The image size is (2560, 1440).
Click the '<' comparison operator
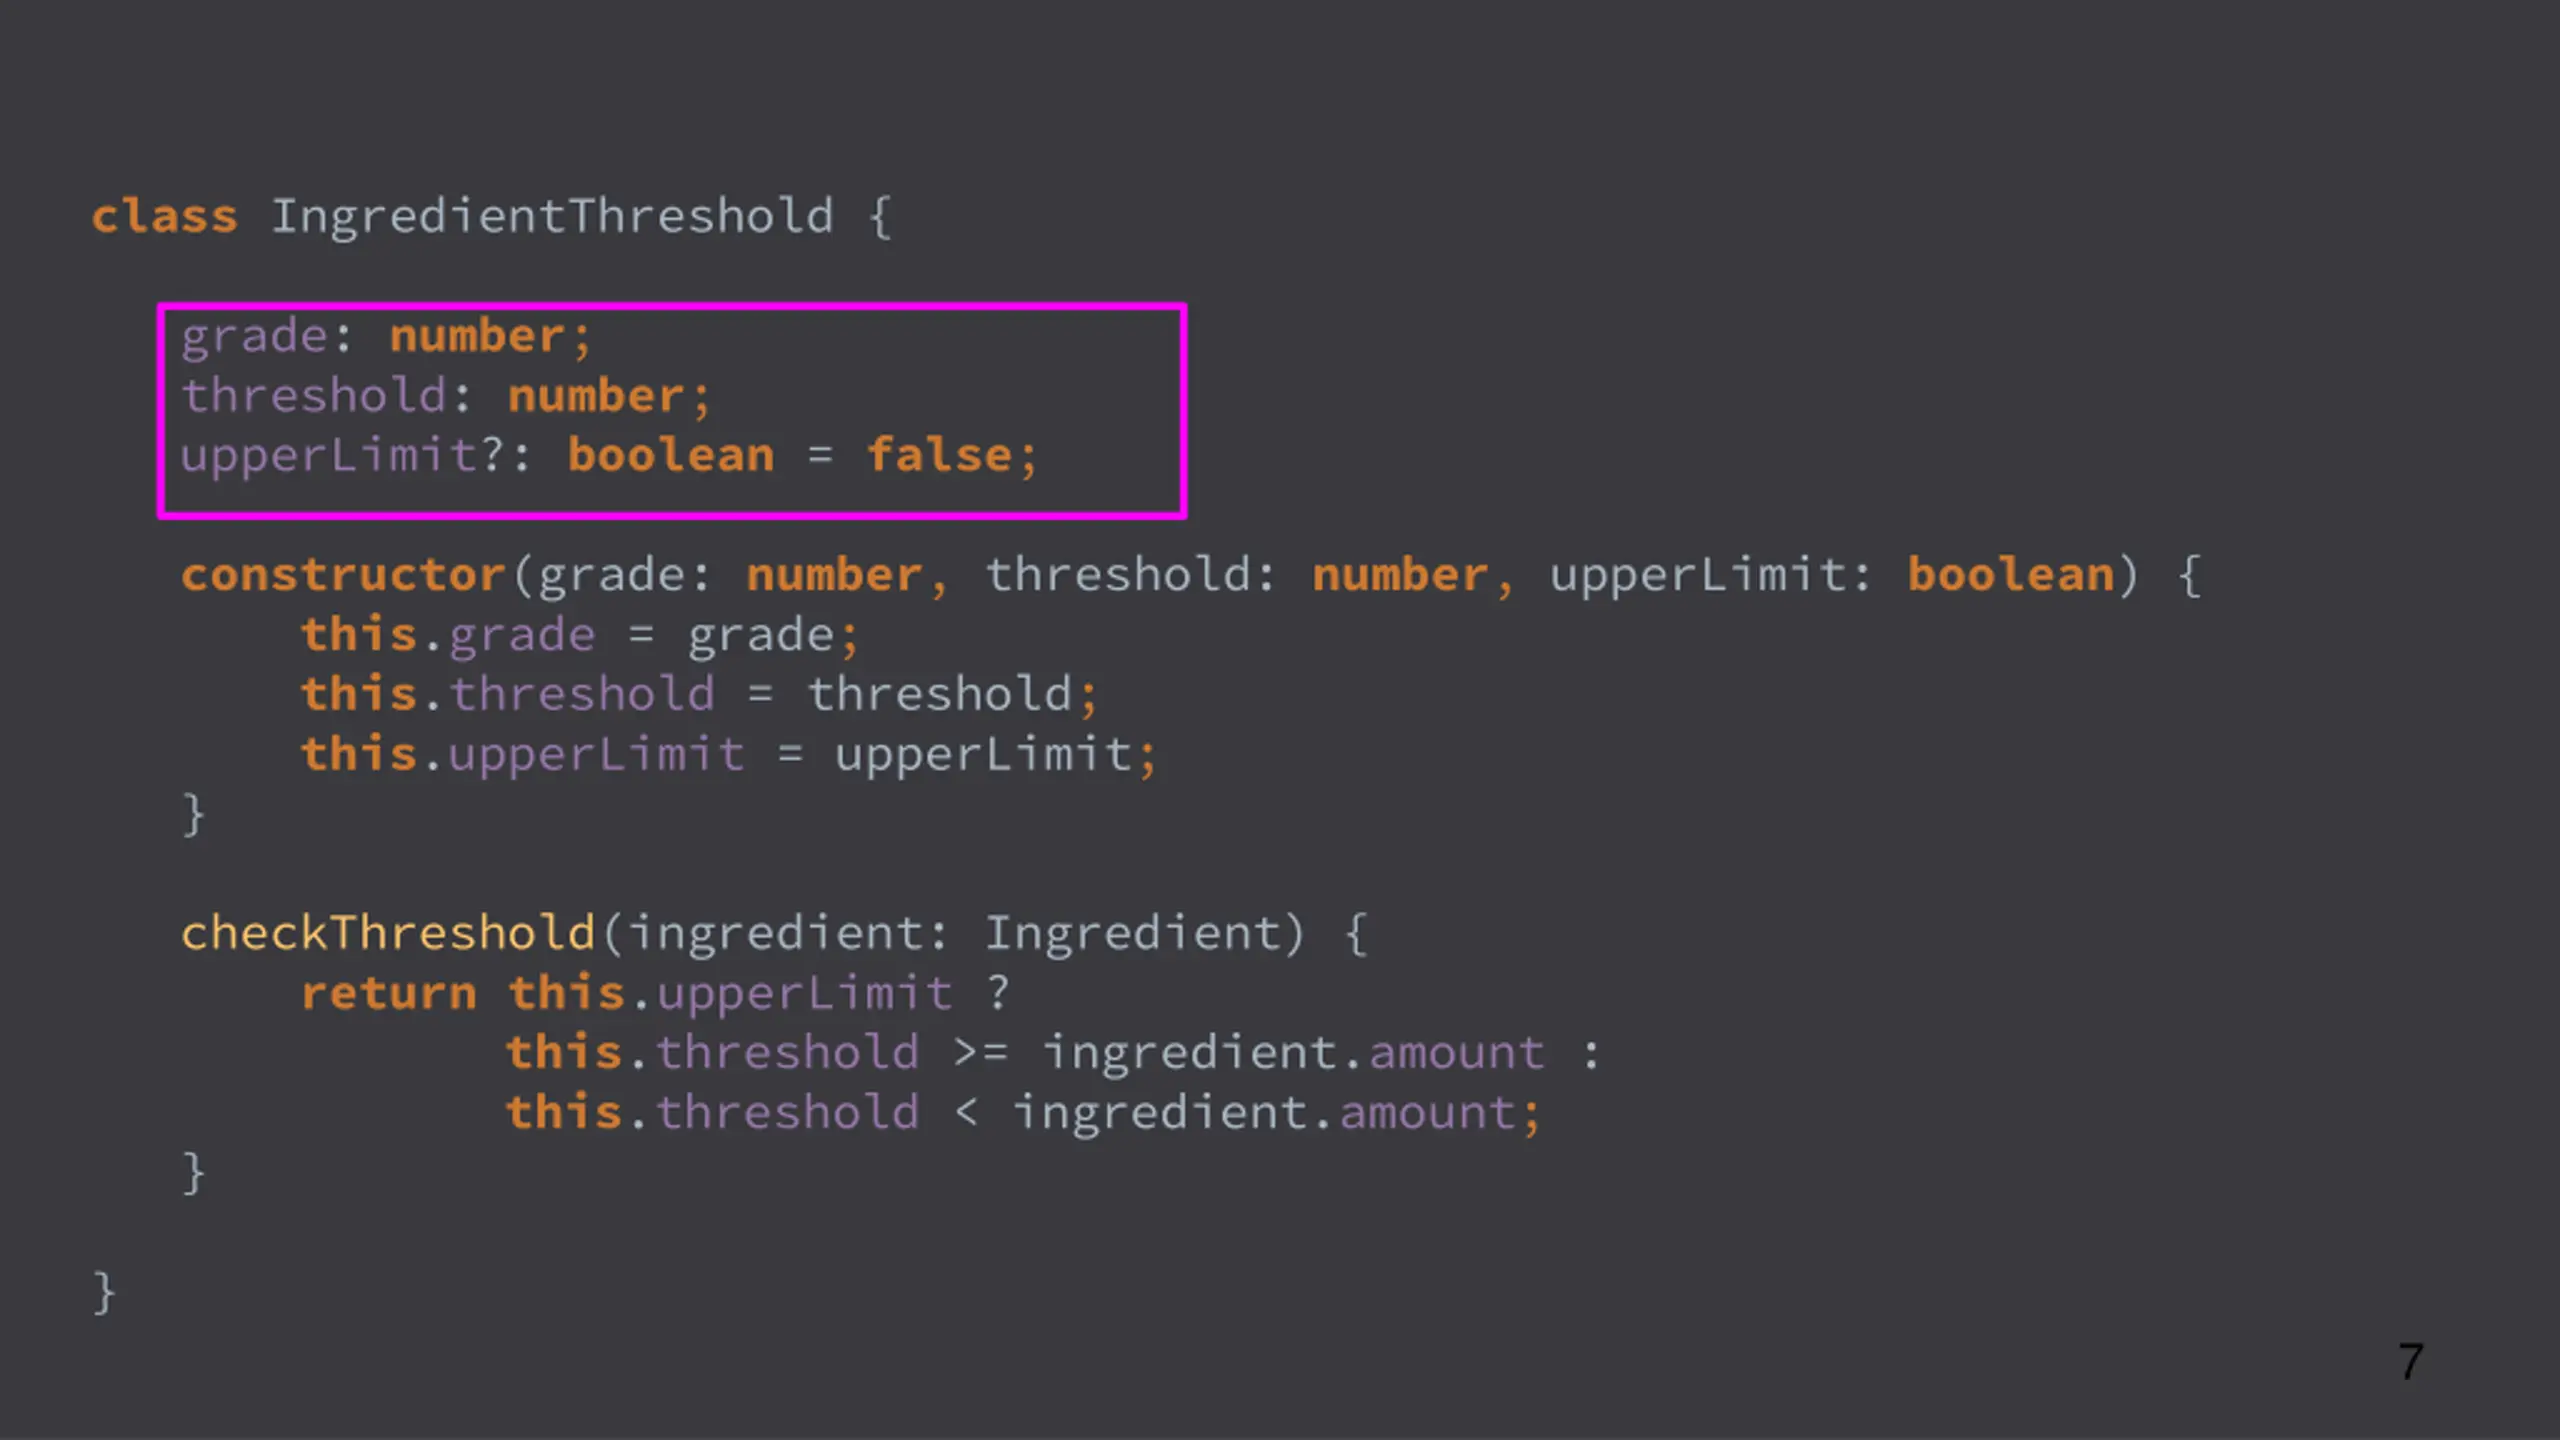tap(966, 1113)
